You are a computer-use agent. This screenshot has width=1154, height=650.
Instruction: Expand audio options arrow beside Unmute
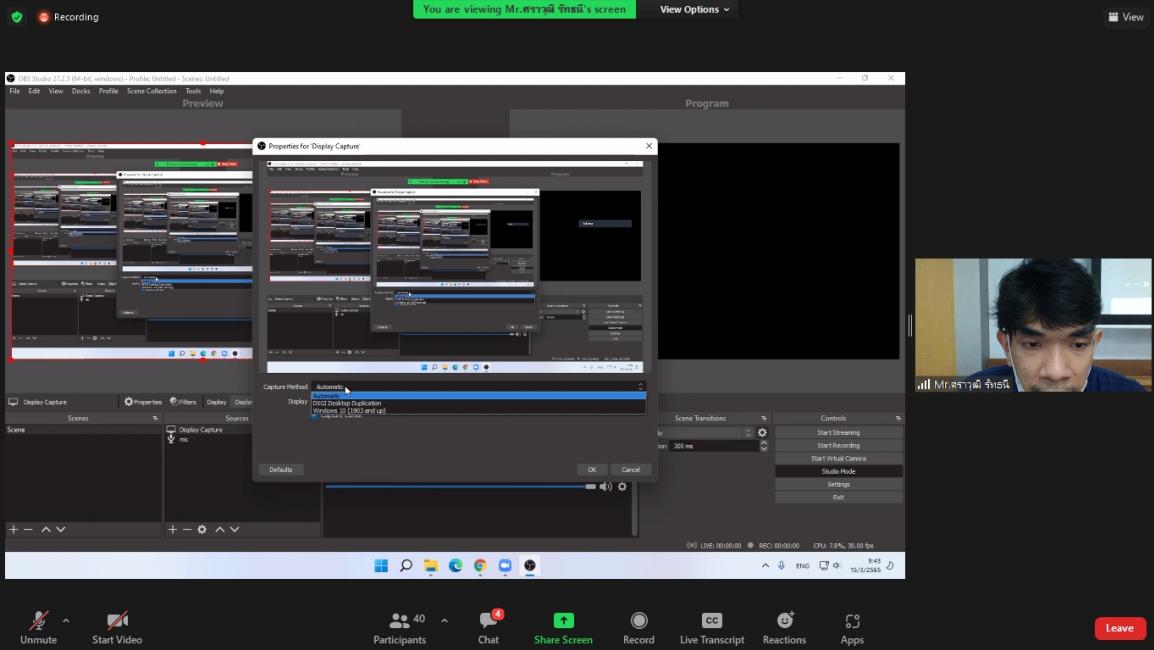pos(66,621)
